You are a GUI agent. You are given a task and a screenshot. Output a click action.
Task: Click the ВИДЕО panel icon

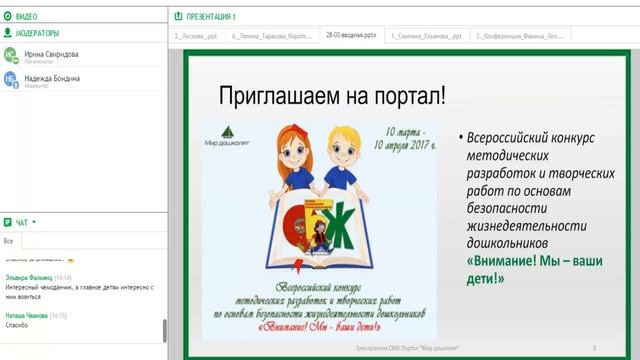tap(7, 16)
